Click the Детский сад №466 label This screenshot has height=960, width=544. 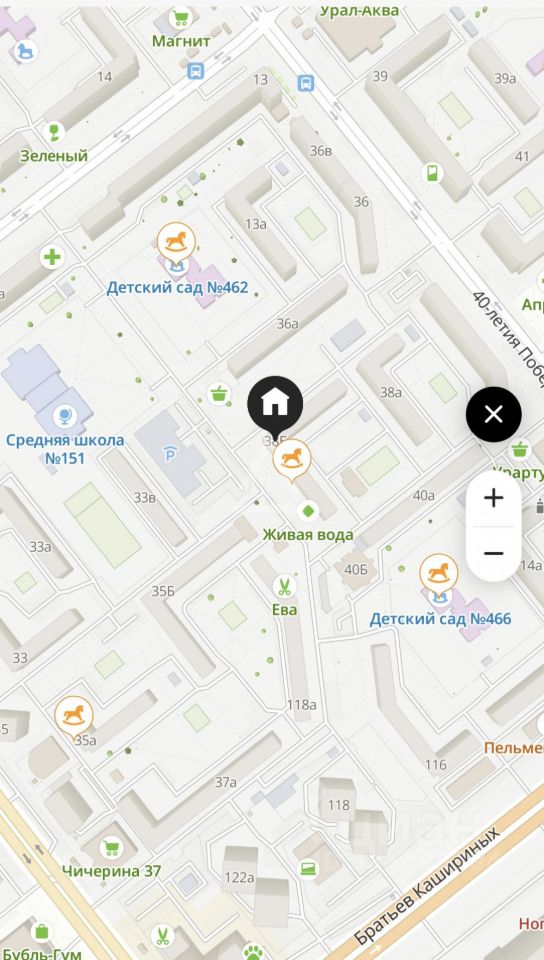tap(440, 619)
